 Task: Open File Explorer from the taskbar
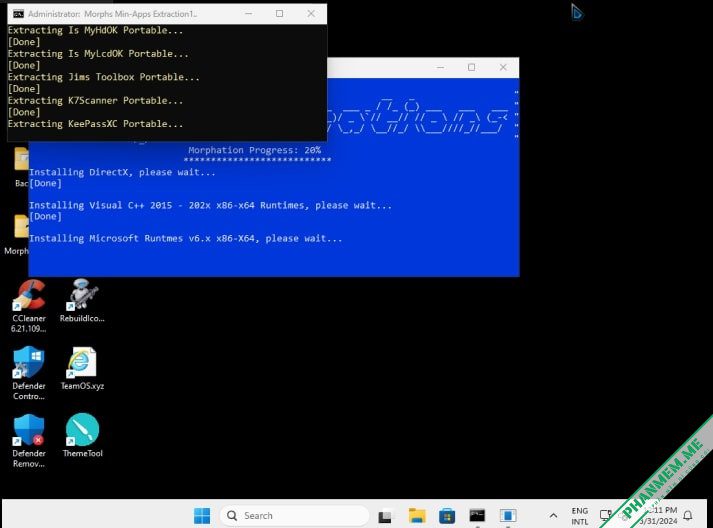(x=417, y=516)
